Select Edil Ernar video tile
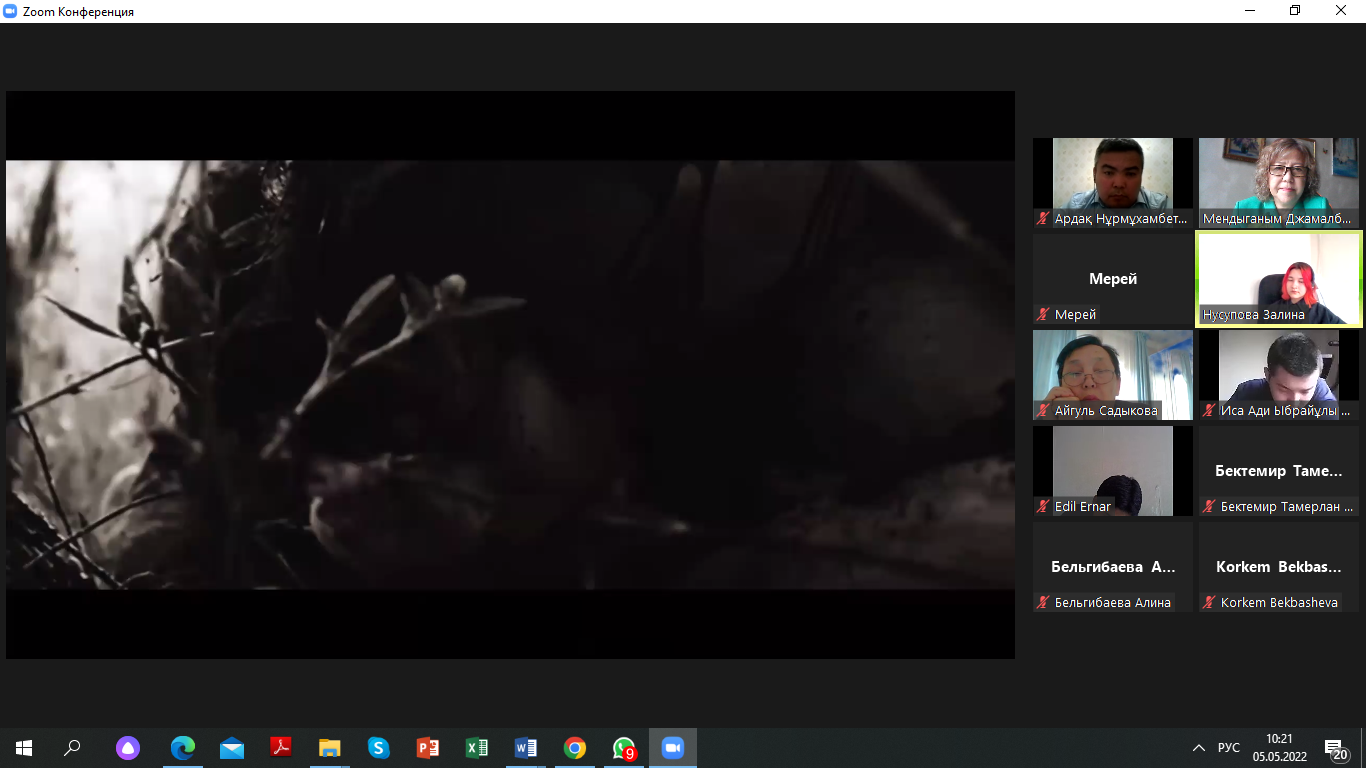Viewport: 1366px width, 768px height. [1113, 470]
